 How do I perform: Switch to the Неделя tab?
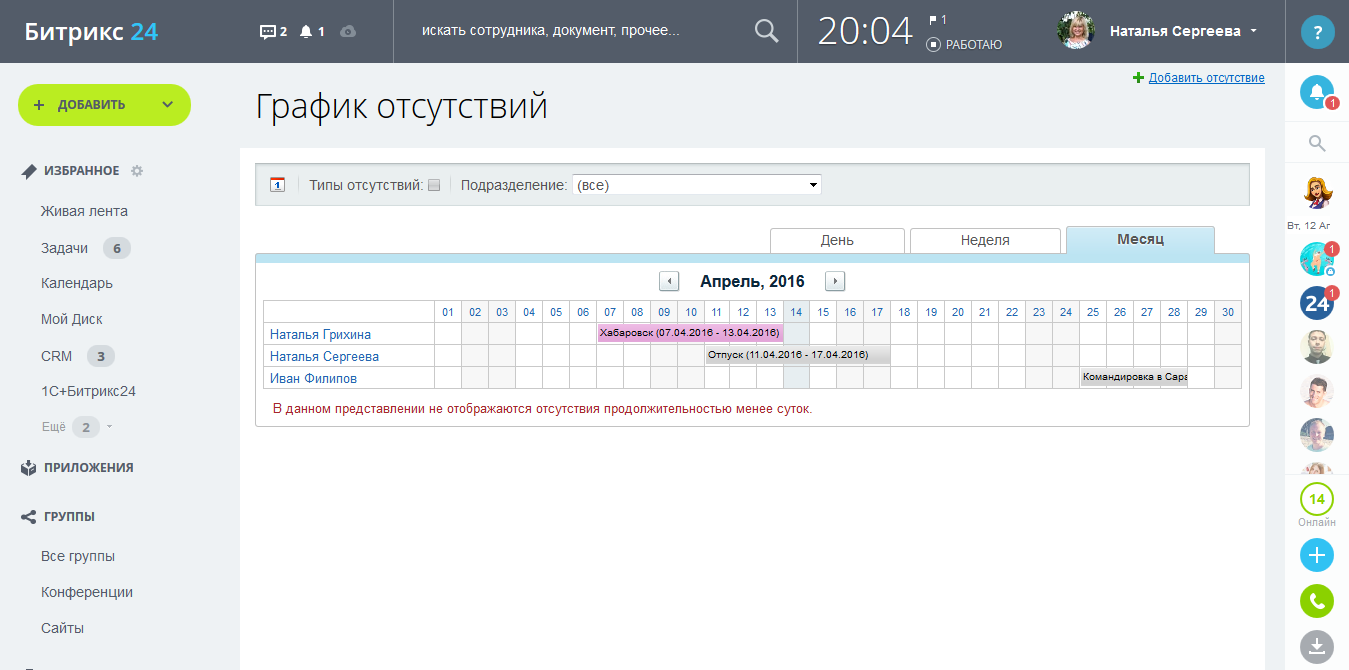985,240
